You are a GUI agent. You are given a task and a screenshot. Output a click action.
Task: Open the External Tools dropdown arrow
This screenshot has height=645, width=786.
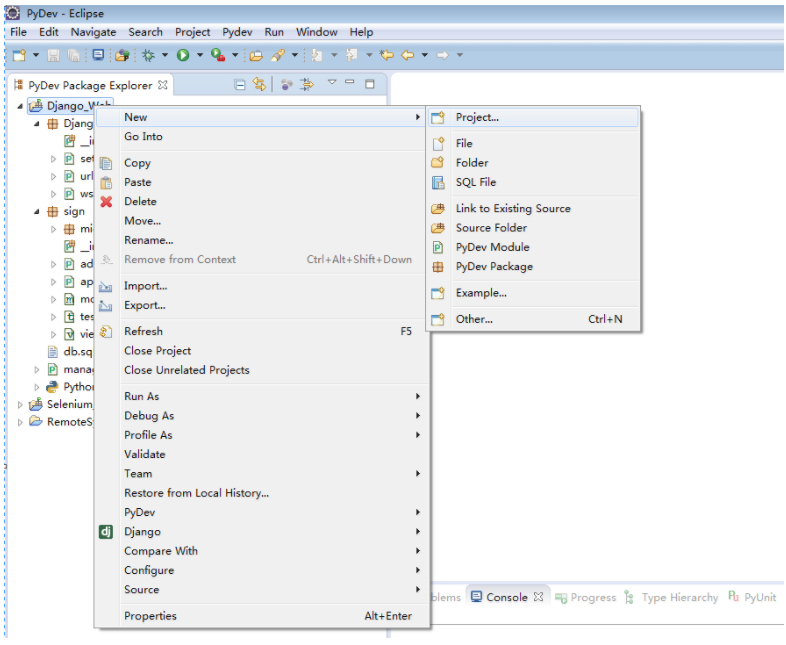(235, 55)
